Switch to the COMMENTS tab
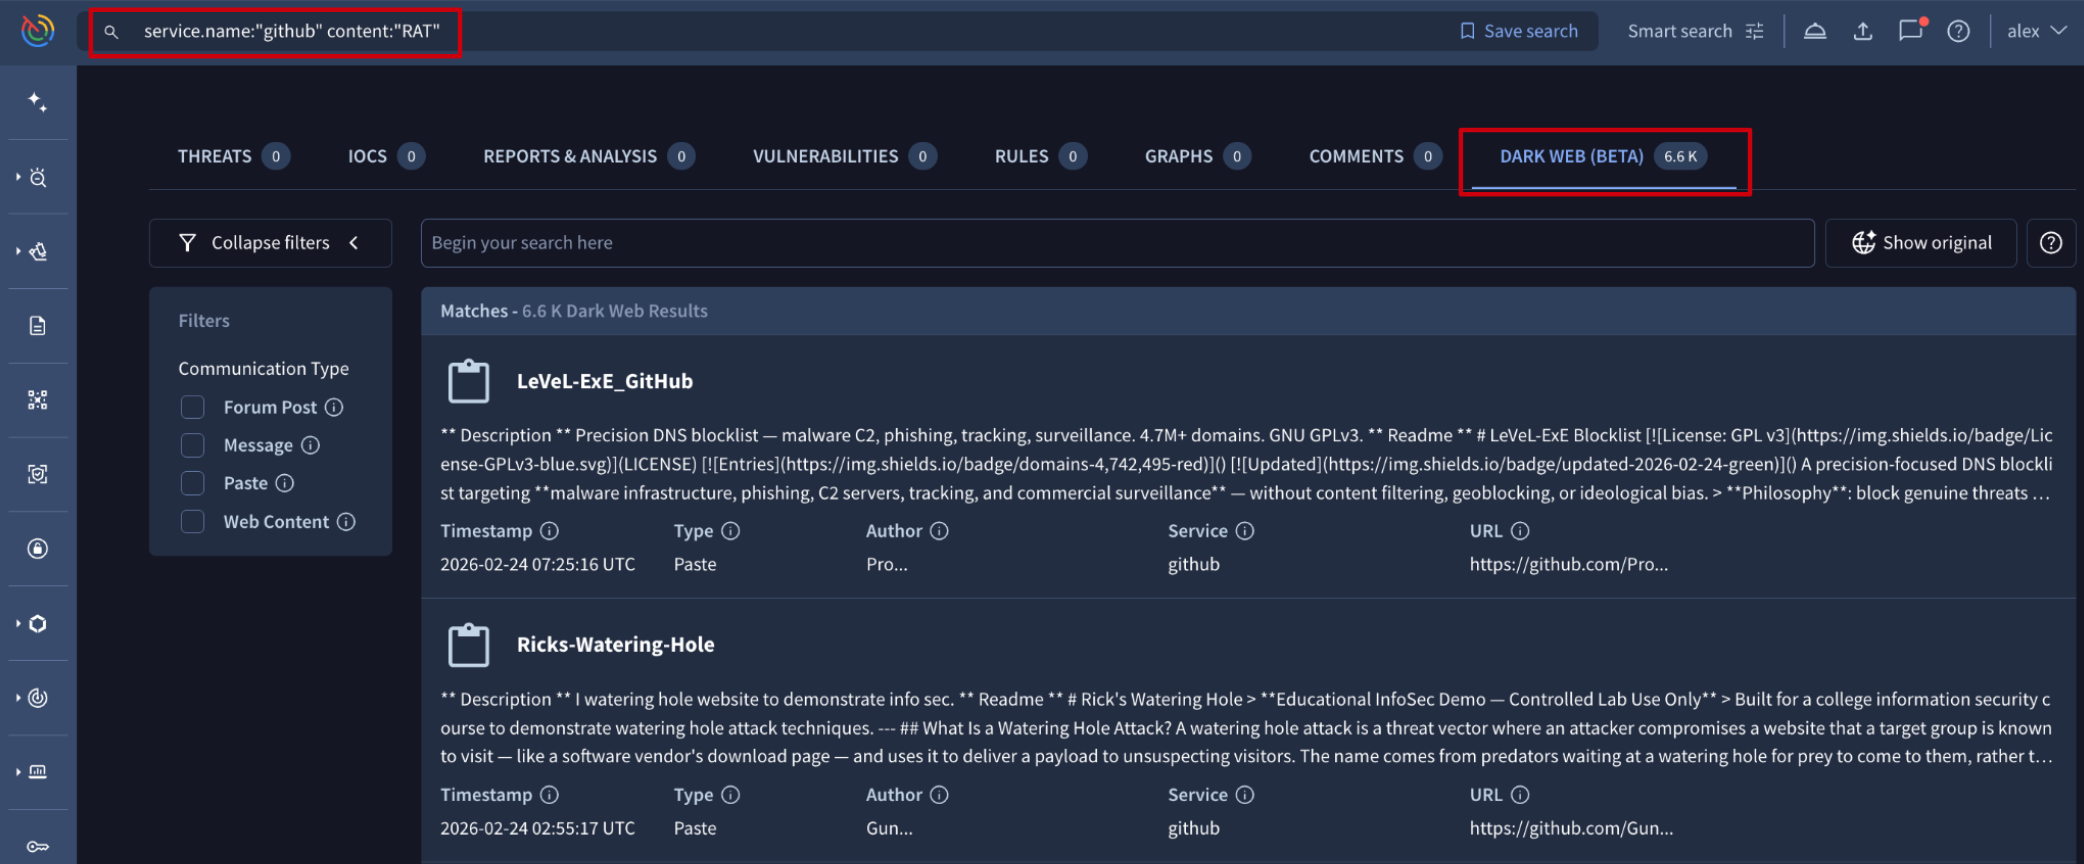Screen dimensions: 2084x864 click(x=1375, y=156)
